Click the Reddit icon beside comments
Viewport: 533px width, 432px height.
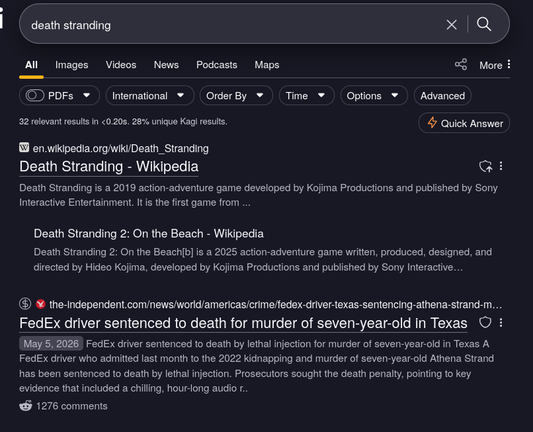(25, 405)
